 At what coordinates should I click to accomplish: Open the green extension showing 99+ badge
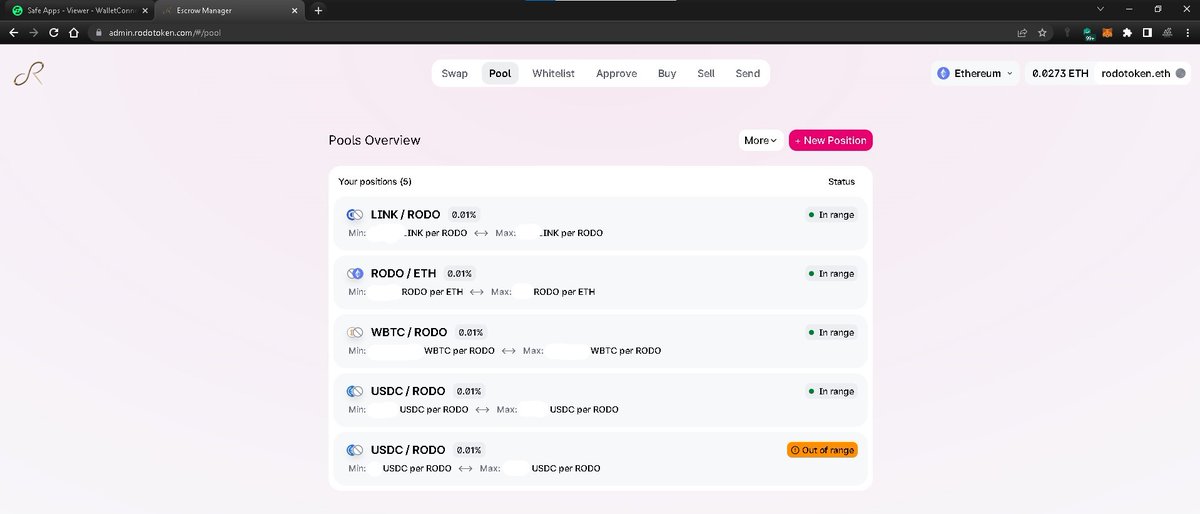(1087, 32)
